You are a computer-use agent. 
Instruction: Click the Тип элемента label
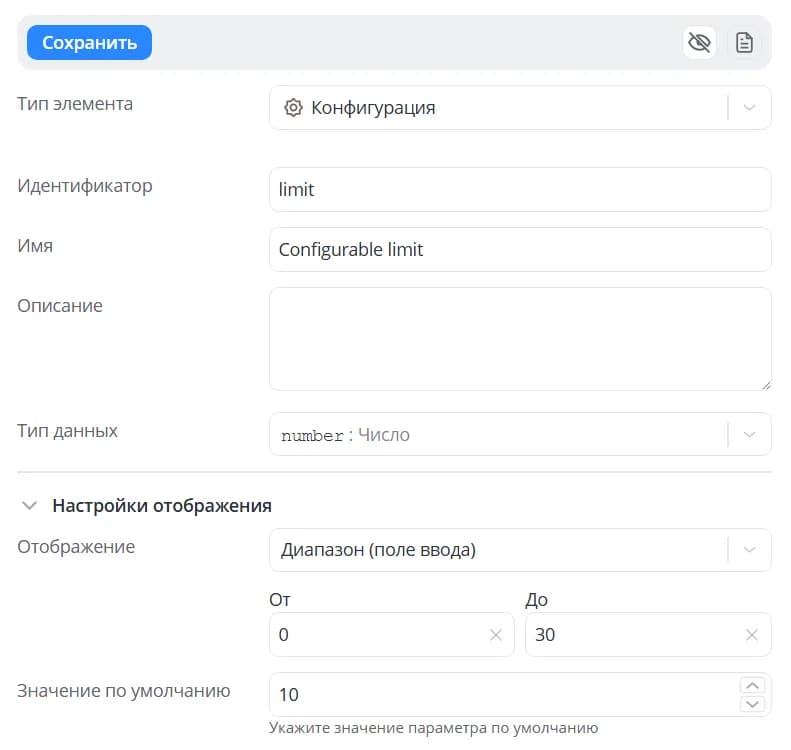coord(75,104)
